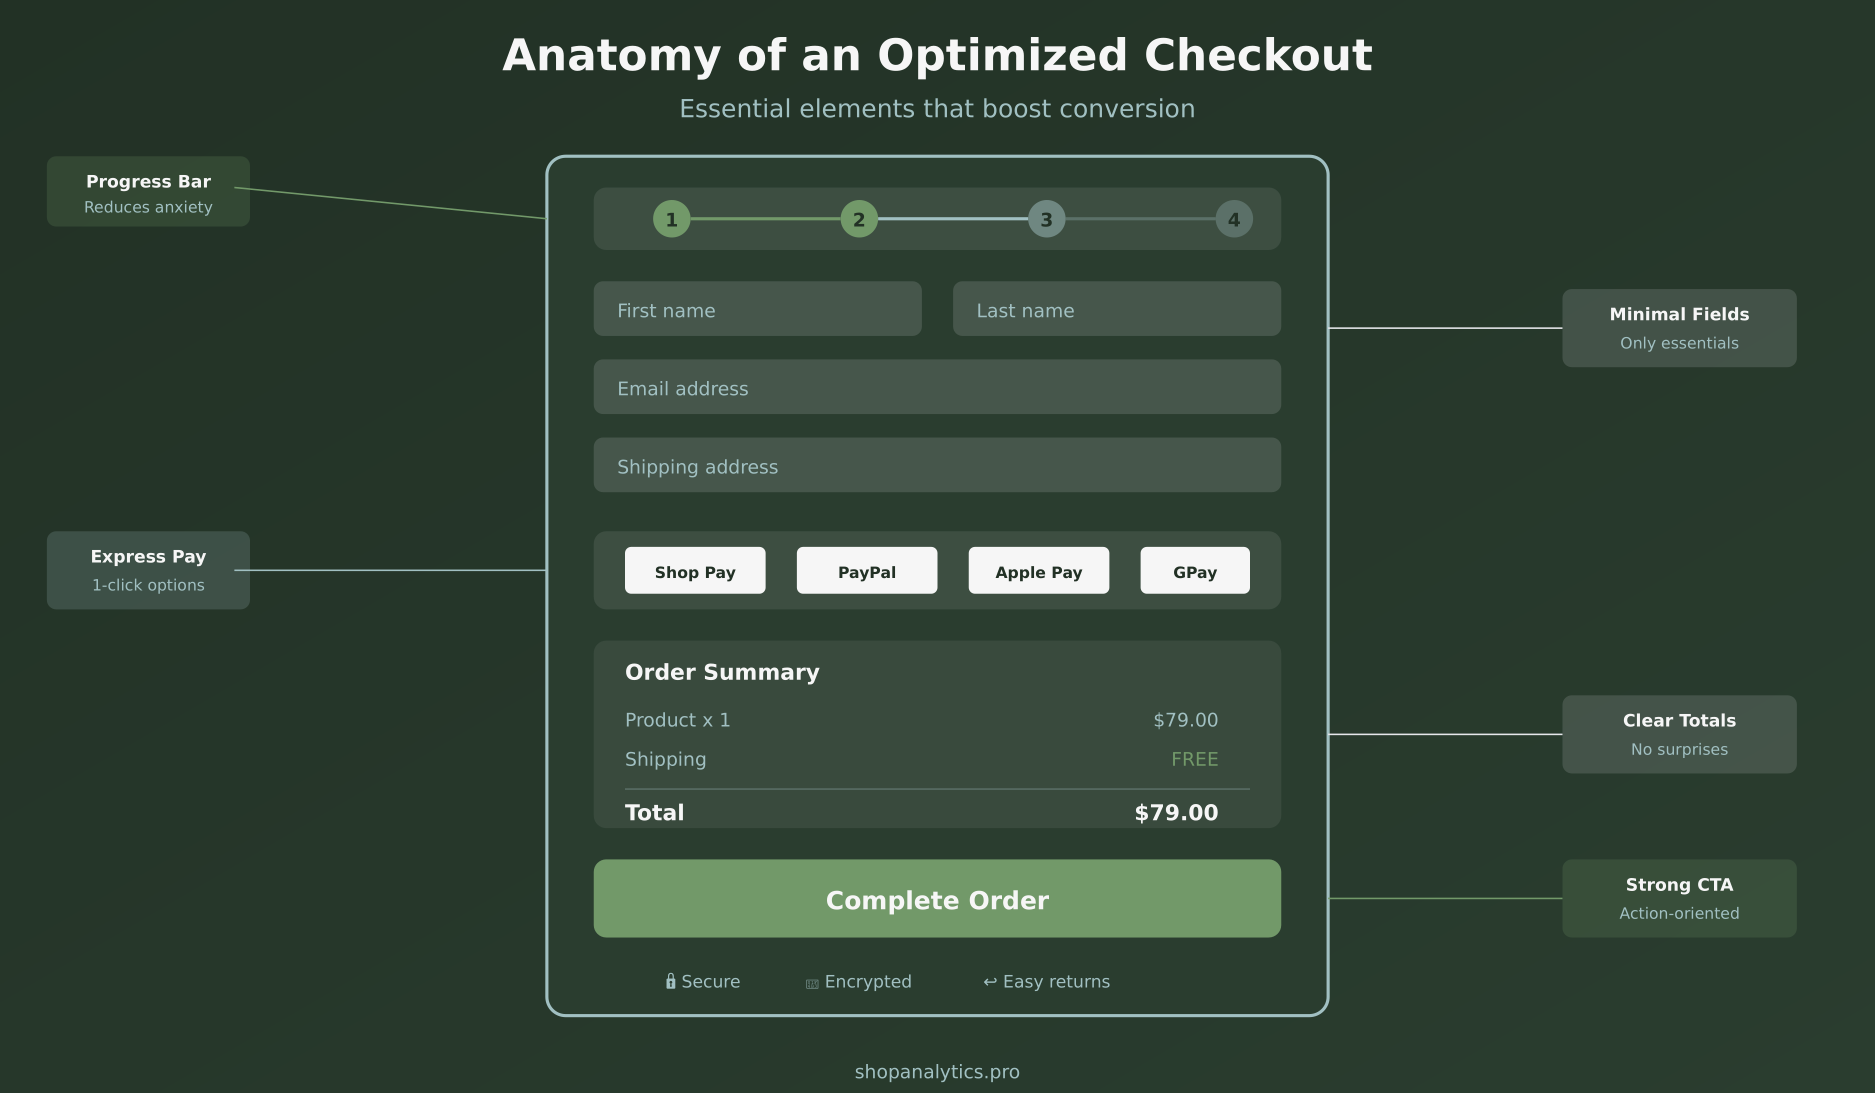
Task: Click the Strong CTA annotation
Action: tap(1679, 898)
